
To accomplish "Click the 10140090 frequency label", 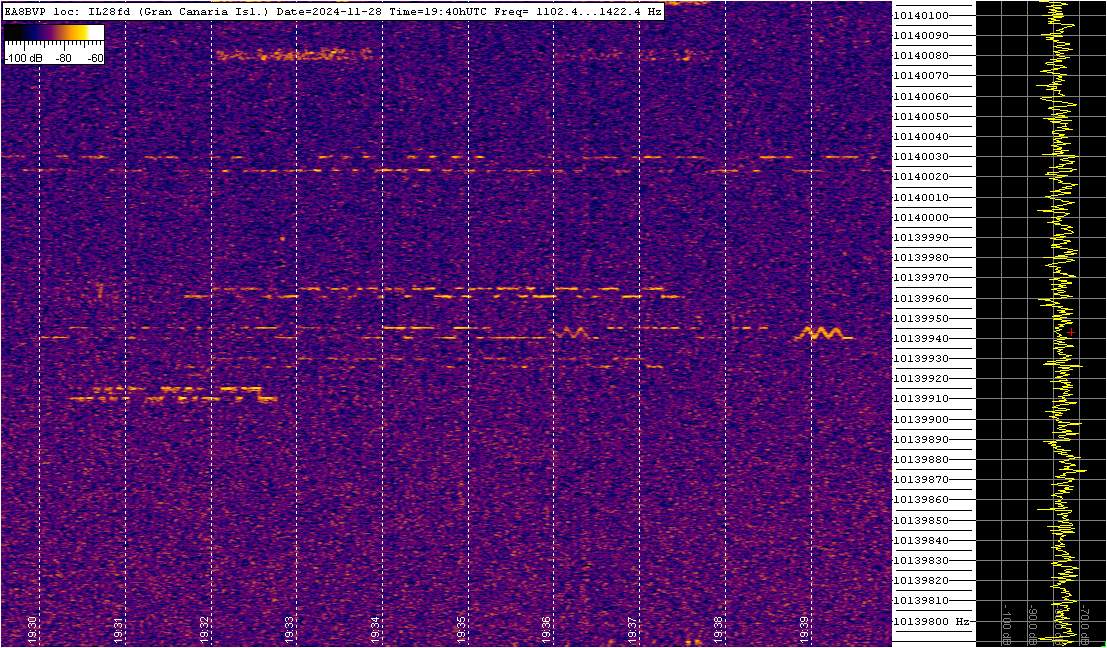I will tap(921, 35).
